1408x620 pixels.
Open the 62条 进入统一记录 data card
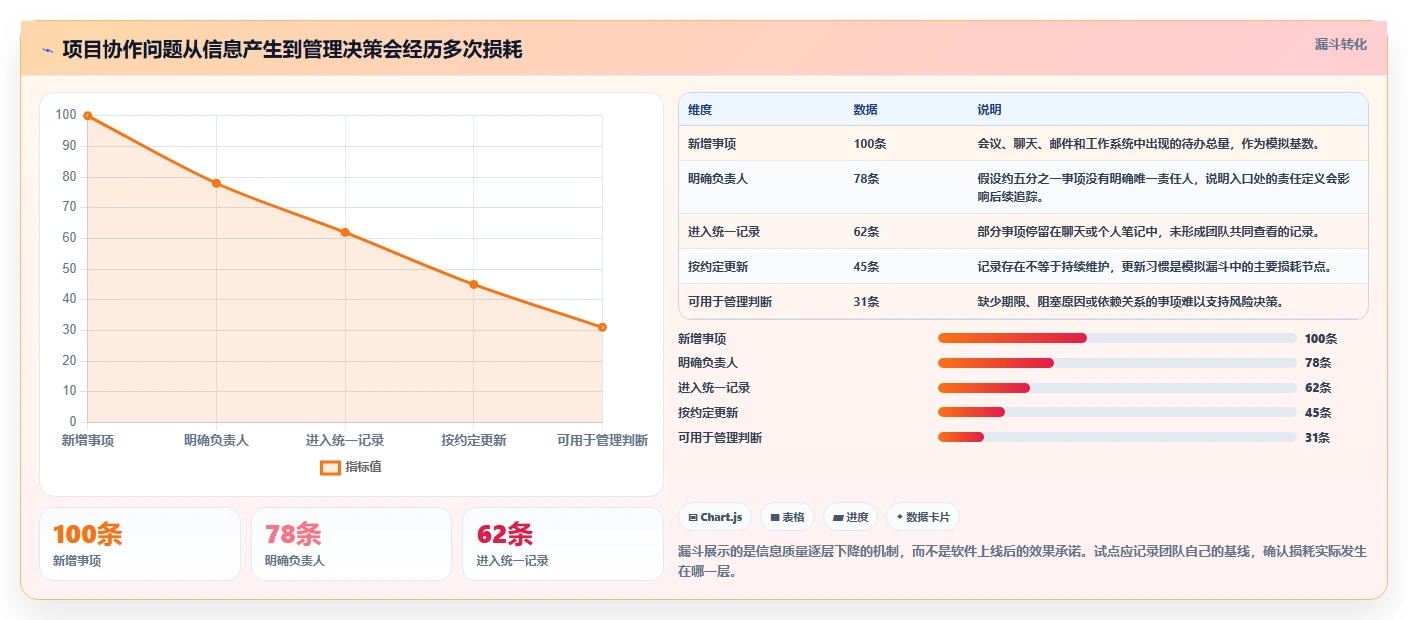pyautogui.click(x=563, y=544)
